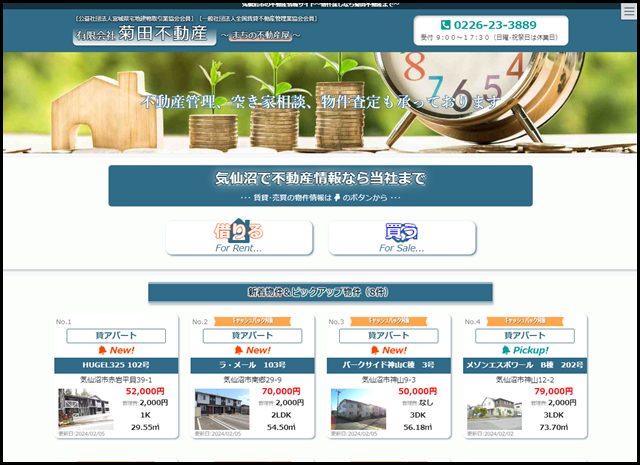Click the 貸アパート tag on card No.1
This screenshot has width=640, height=465.
[x=116, y=336]
